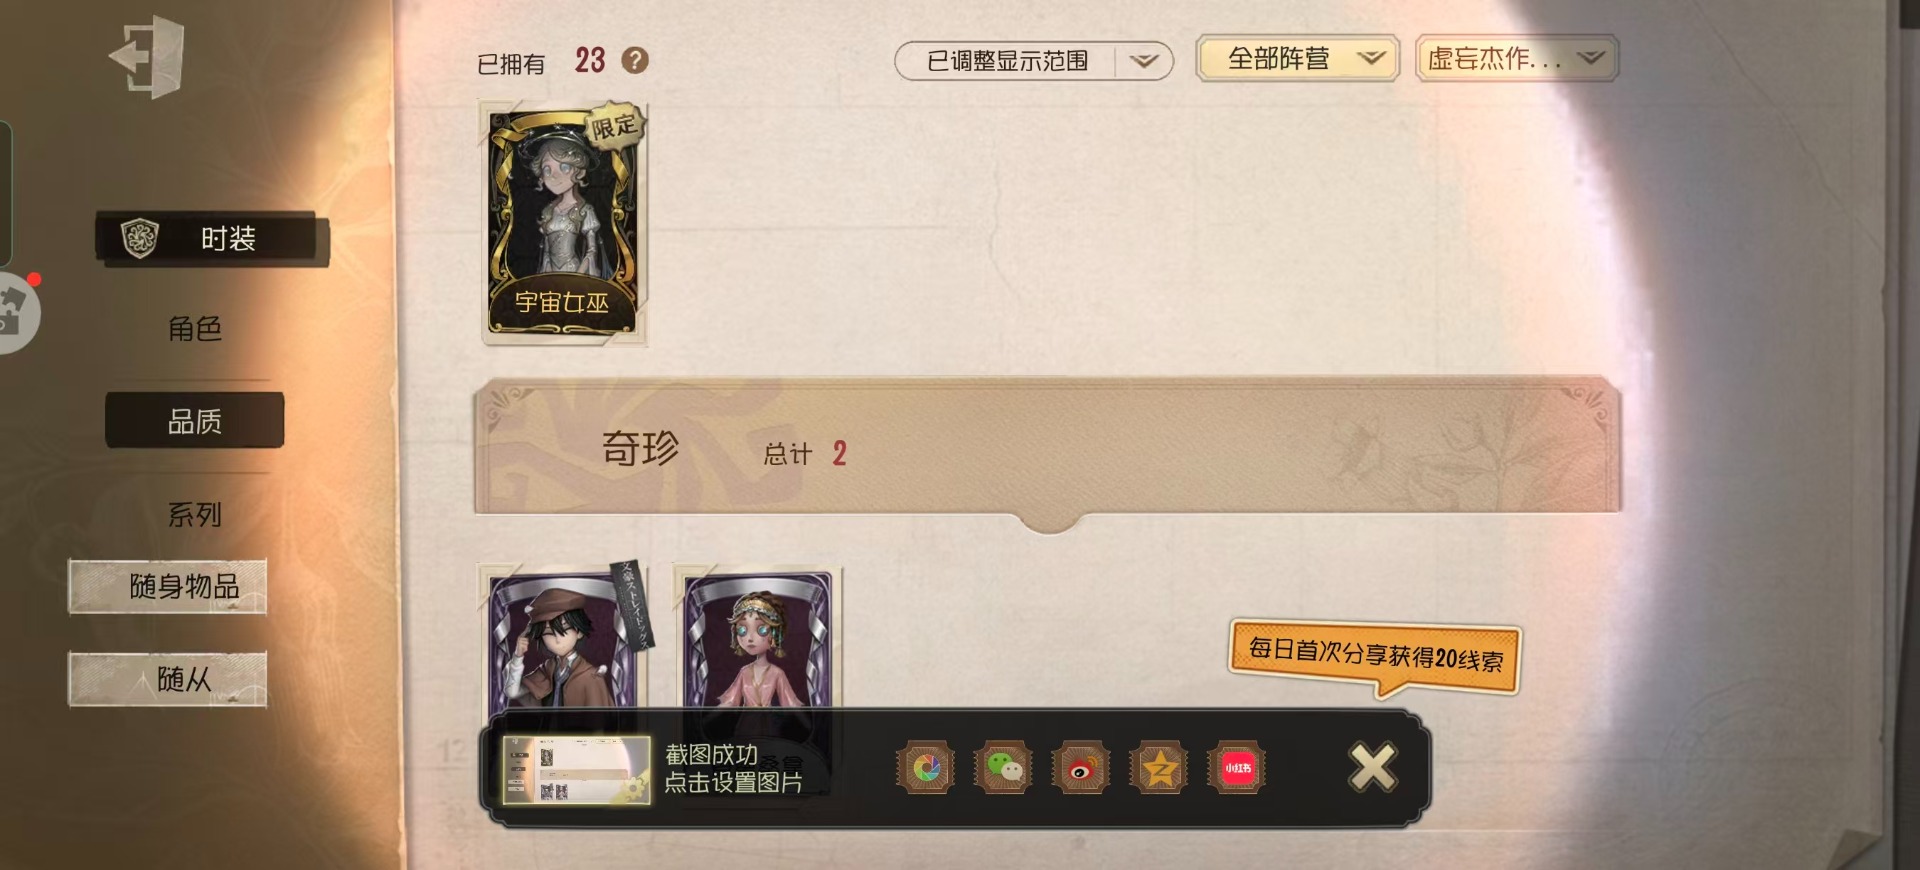Share screenshot to WeChat
The height and width of the screenshot is (870, 1920).
pyautogui.click(x=1003, y=768)
